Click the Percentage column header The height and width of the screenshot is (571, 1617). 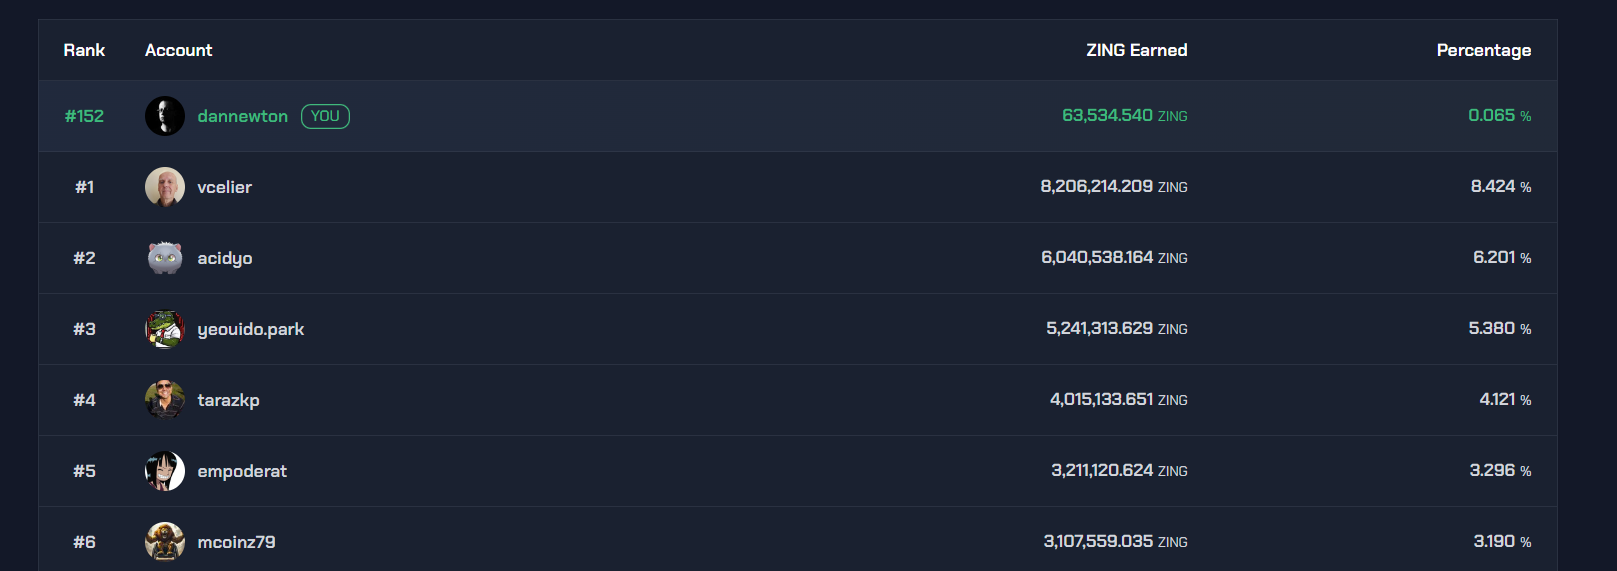(x=1484, y=50)
